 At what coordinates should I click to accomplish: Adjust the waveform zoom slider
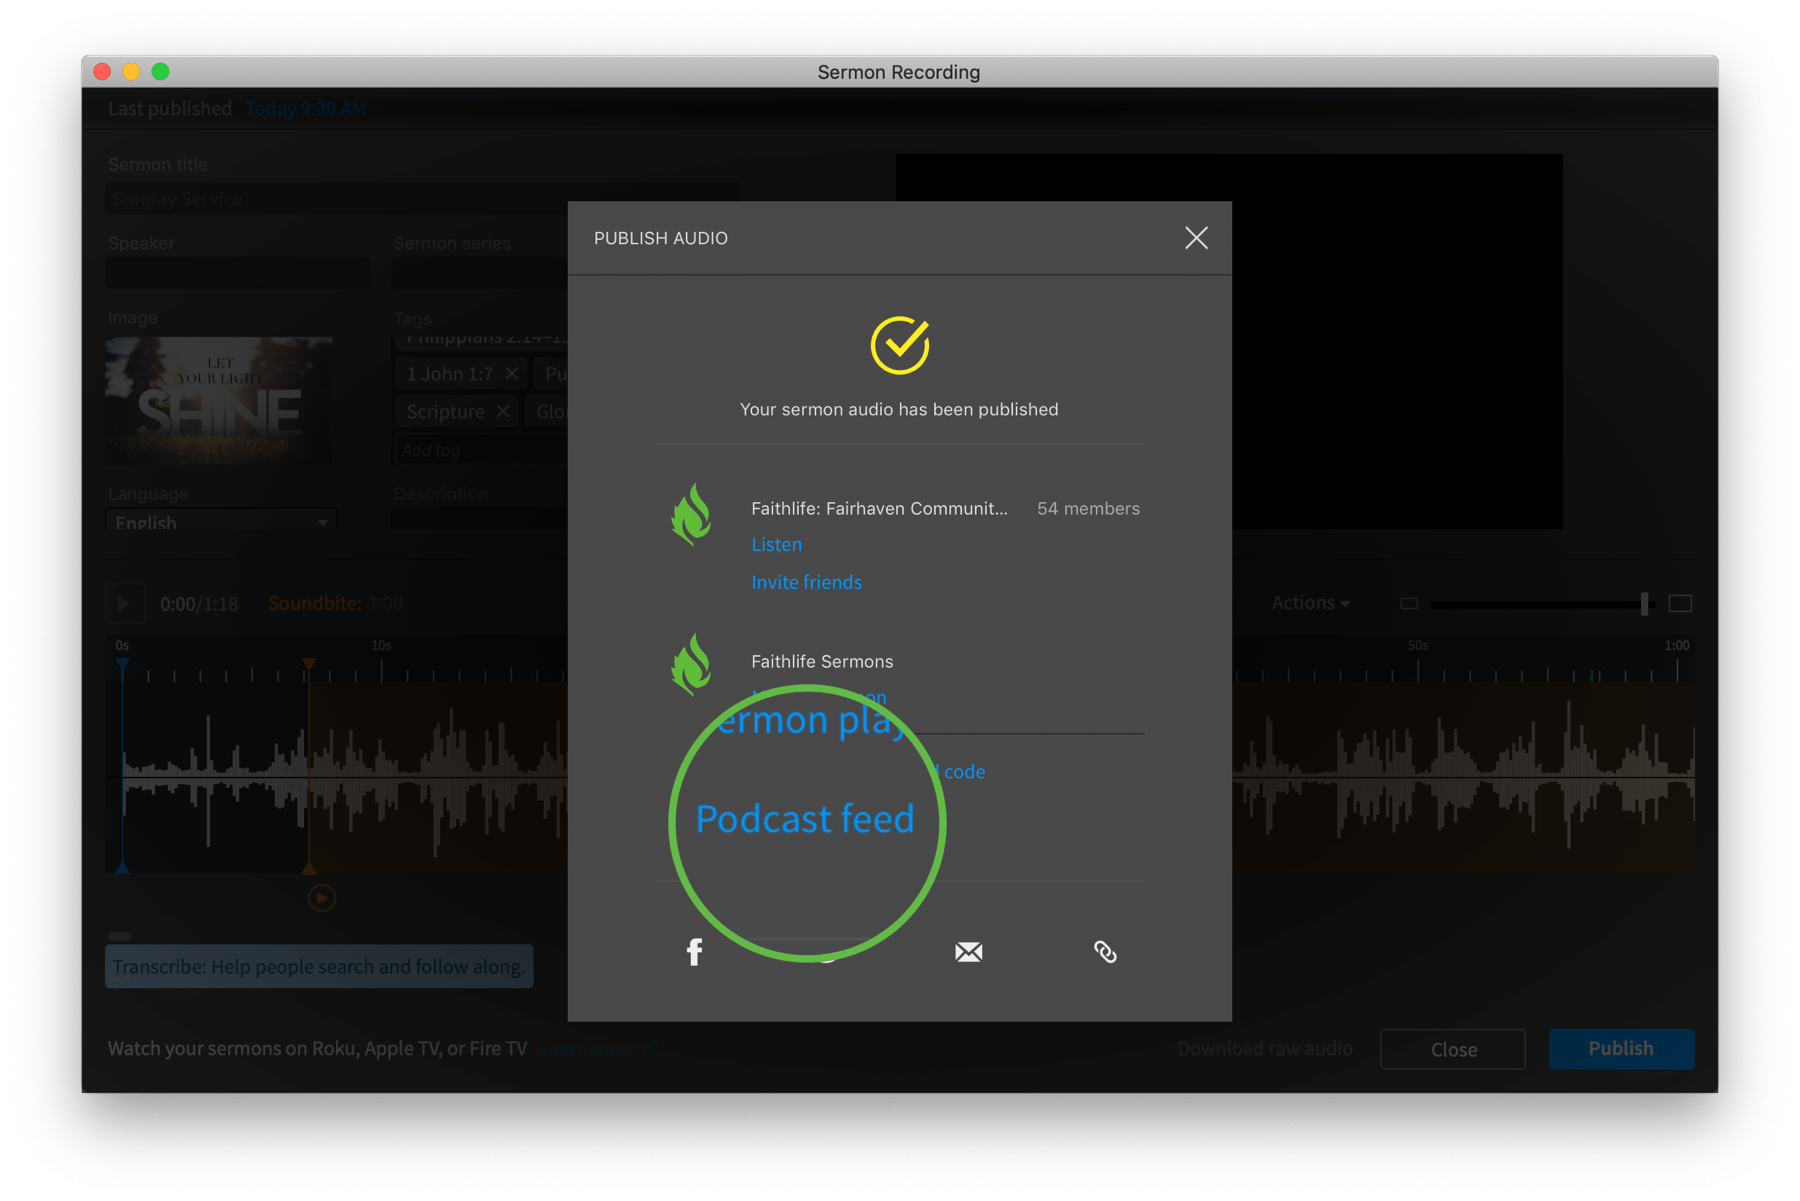point(1644,603)
